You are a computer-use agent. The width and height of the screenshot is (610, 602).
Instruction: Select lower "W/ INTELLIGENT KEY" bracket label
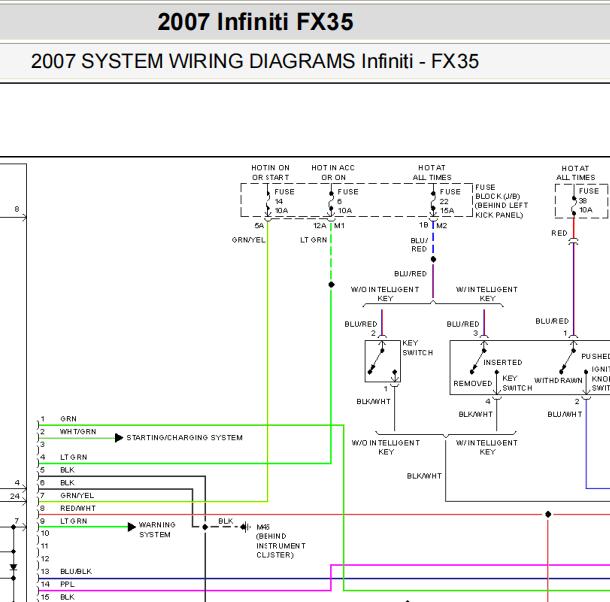tap(487, 447)
